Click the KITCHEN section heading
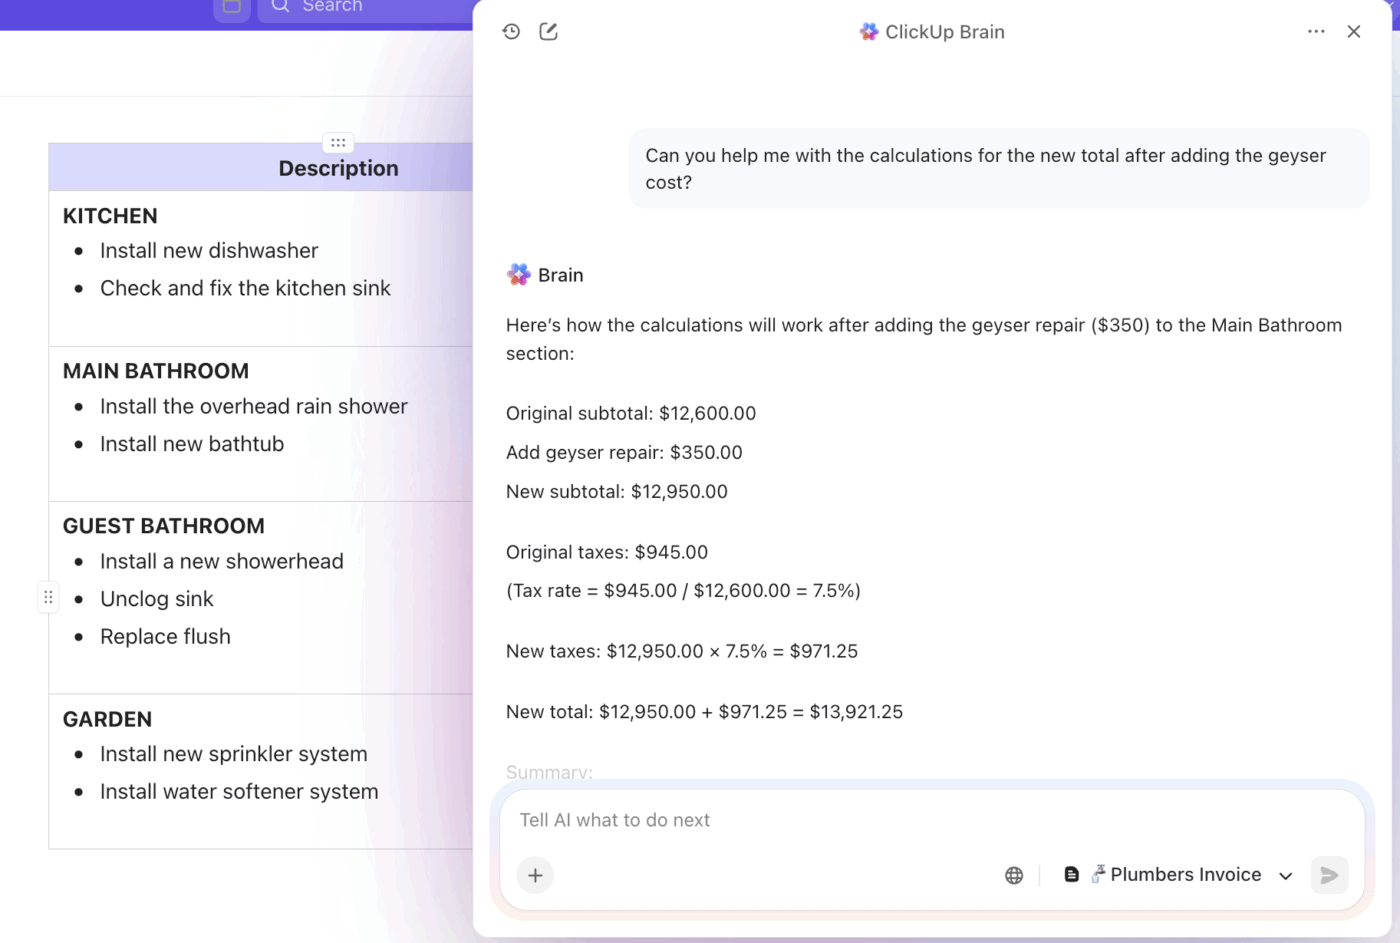Viewport: 1400px width, 943px height. (110, 216)
